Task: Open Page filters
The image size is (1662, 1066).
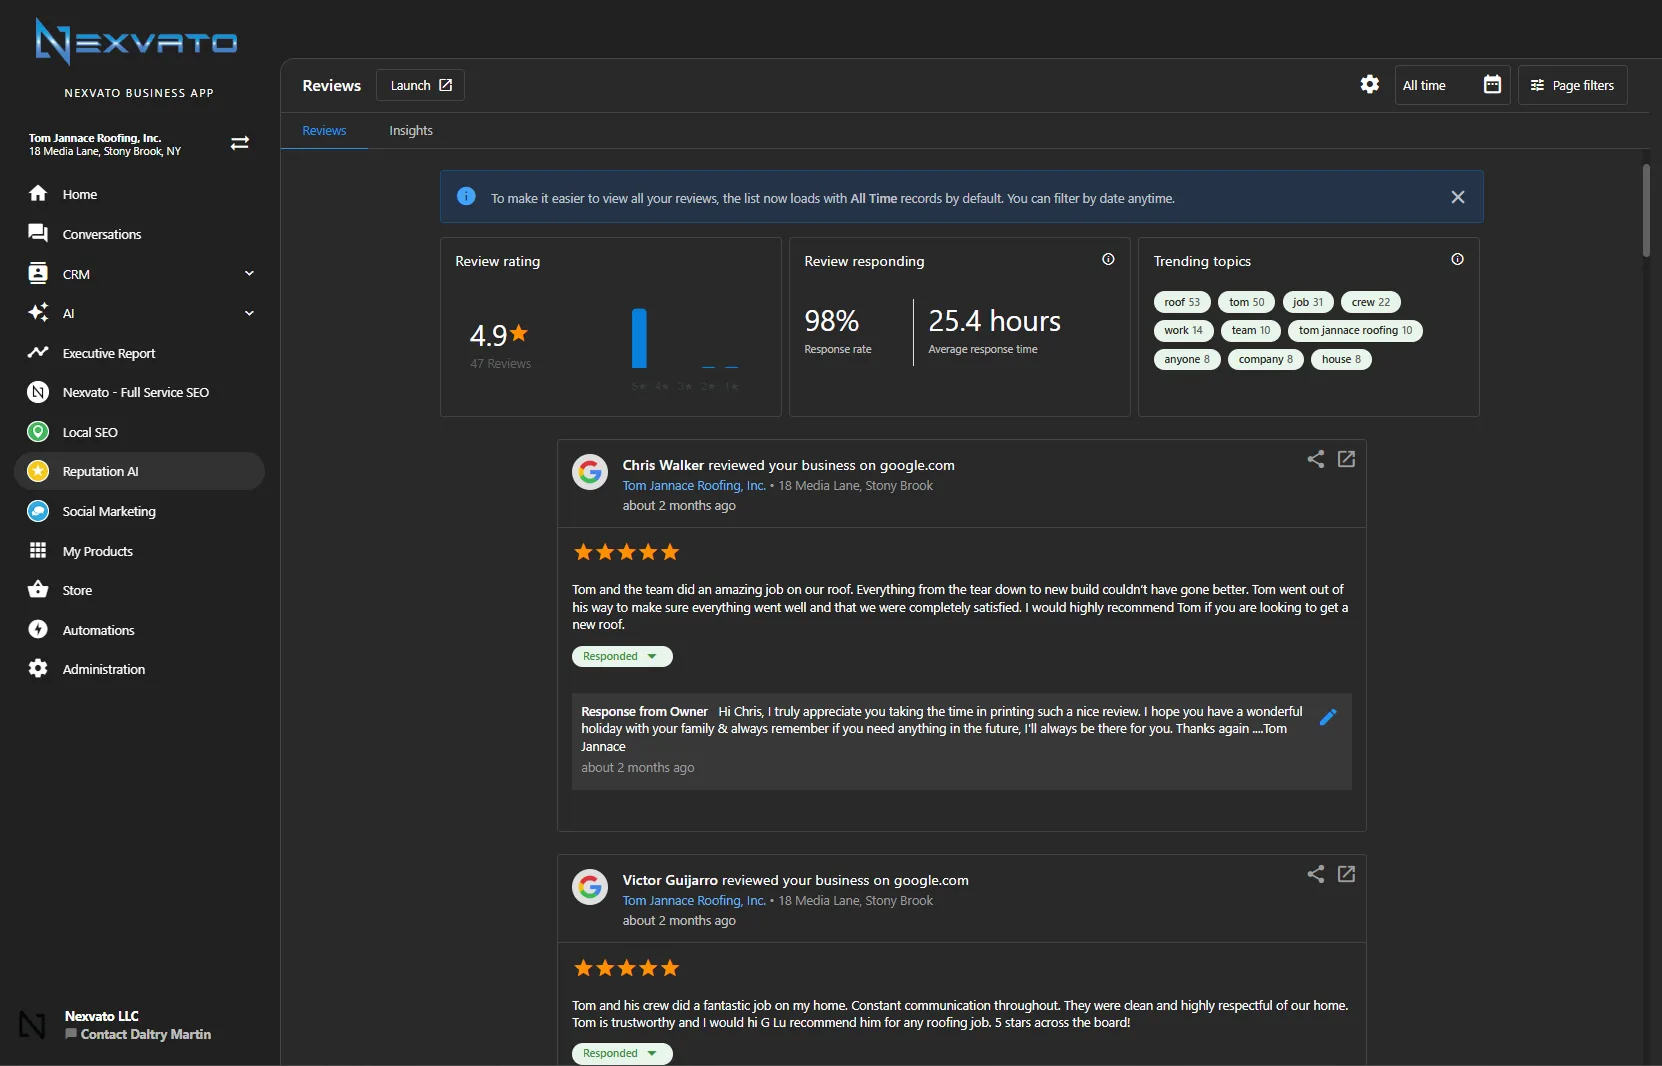Action: coord(1573,85)
